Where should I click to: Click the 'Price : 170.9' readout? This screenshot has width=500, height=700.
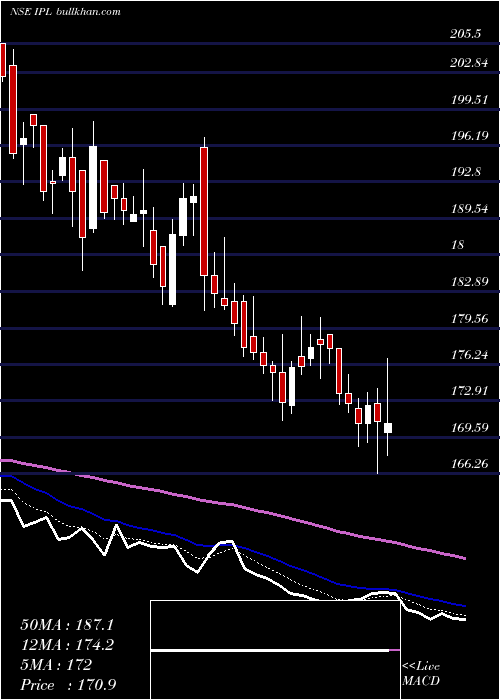point(69,685)
